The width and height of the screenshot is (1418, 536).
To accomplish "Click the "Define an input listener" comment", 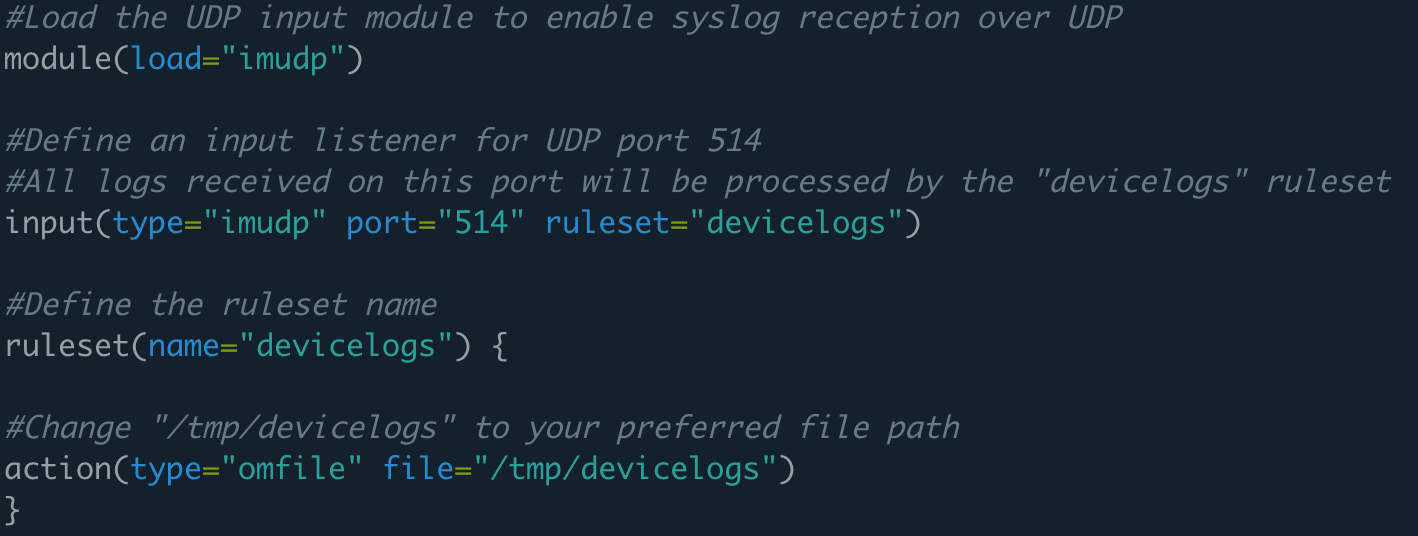I will (x=383, y=141).
